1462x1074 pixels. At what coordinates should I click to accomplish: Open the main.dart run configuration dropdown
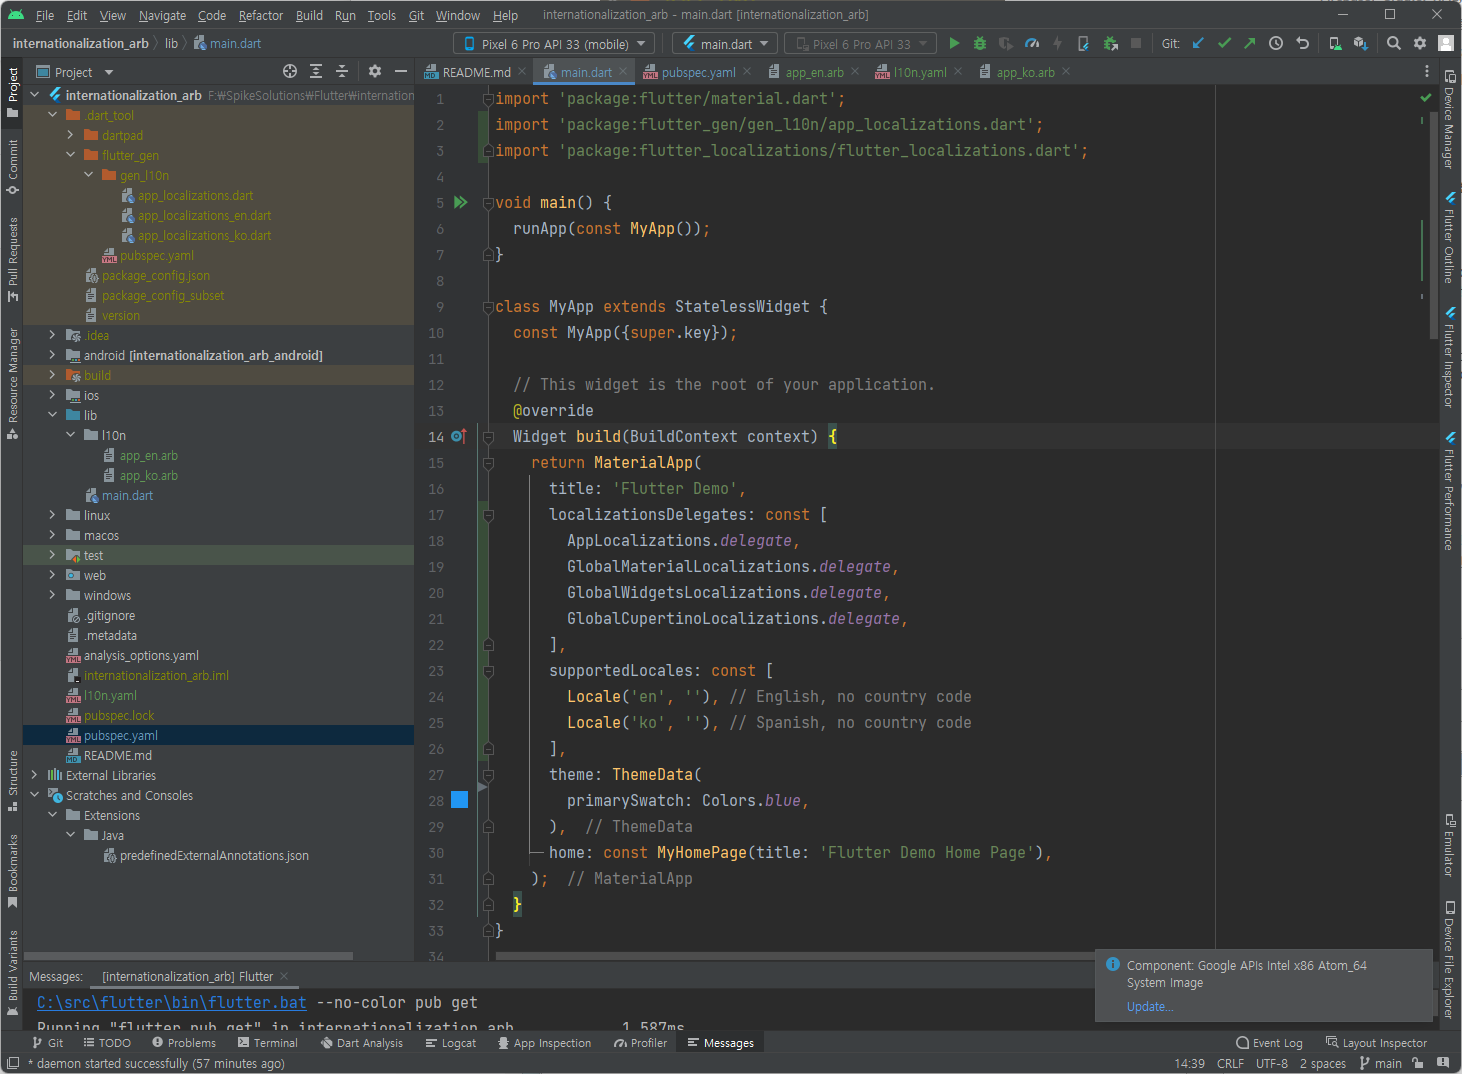(x=726, y=44)
